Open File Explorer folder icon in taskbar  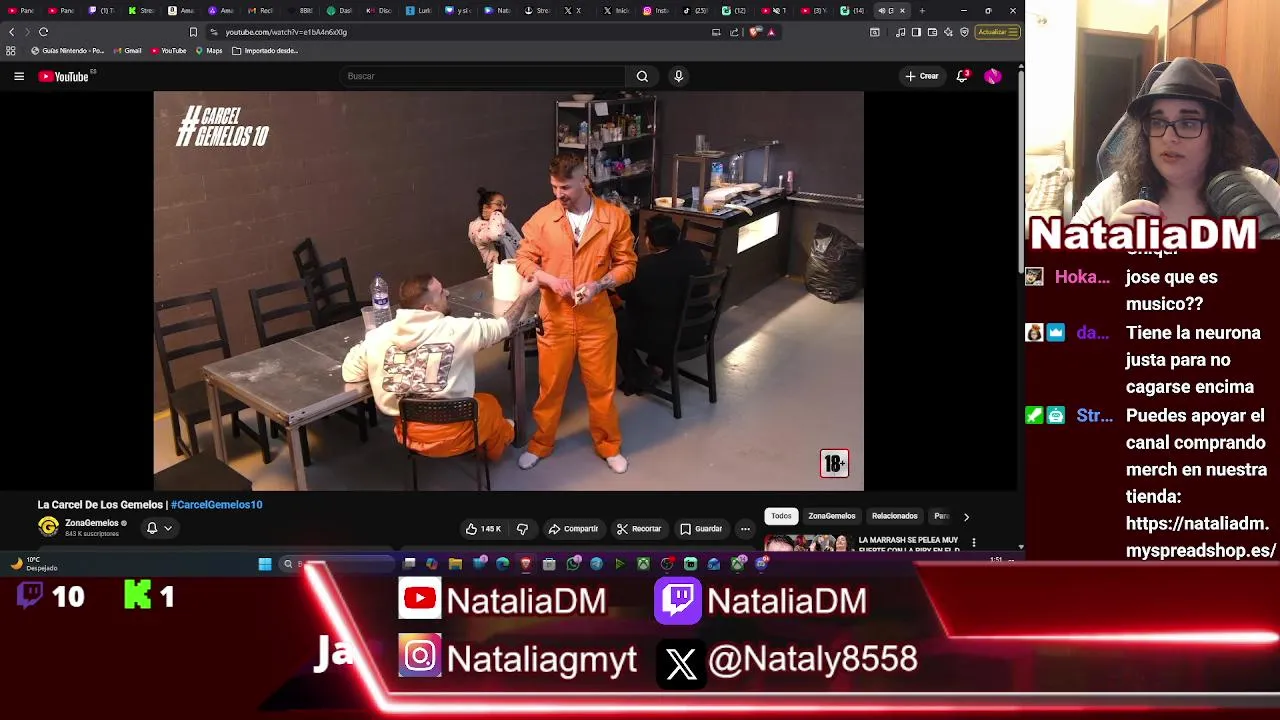[455, 564]
